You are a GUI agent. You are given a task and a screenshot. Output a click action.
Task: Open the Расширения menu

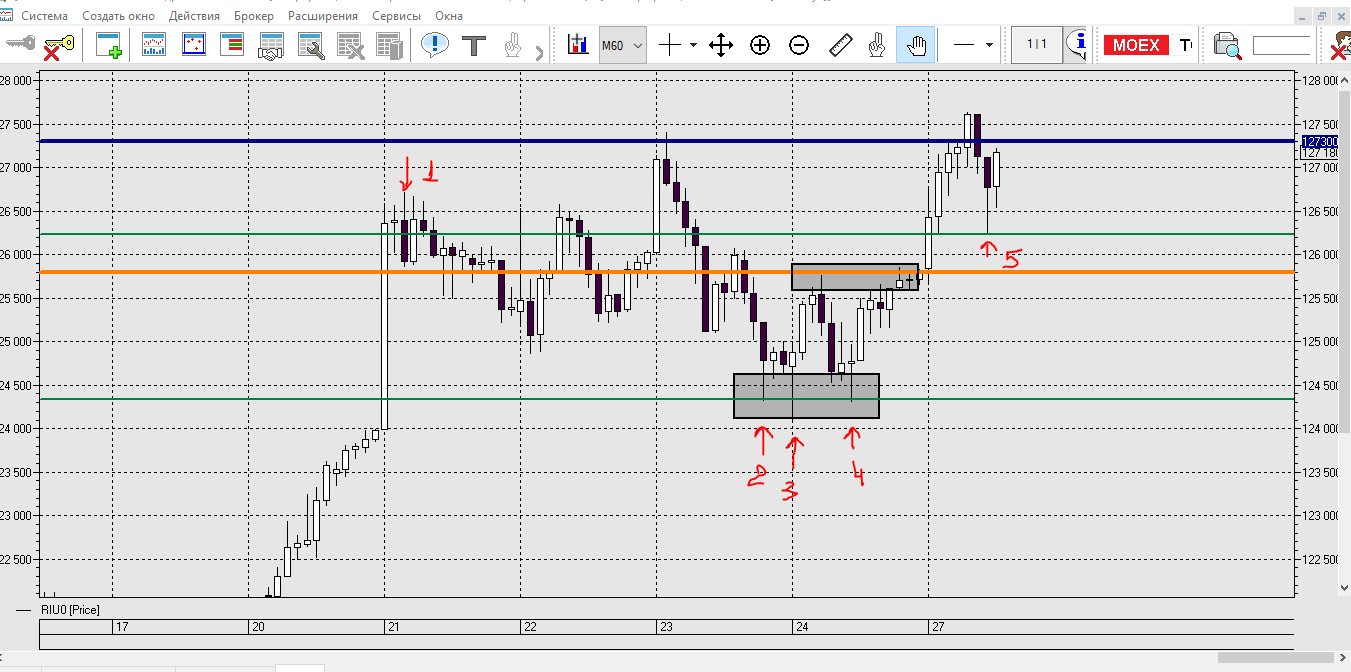pos(323,16)
